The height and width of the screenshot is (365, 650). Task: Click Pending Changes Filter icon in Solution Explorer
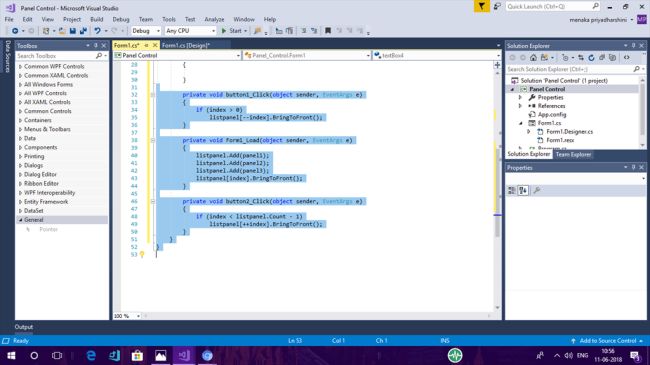565,58
